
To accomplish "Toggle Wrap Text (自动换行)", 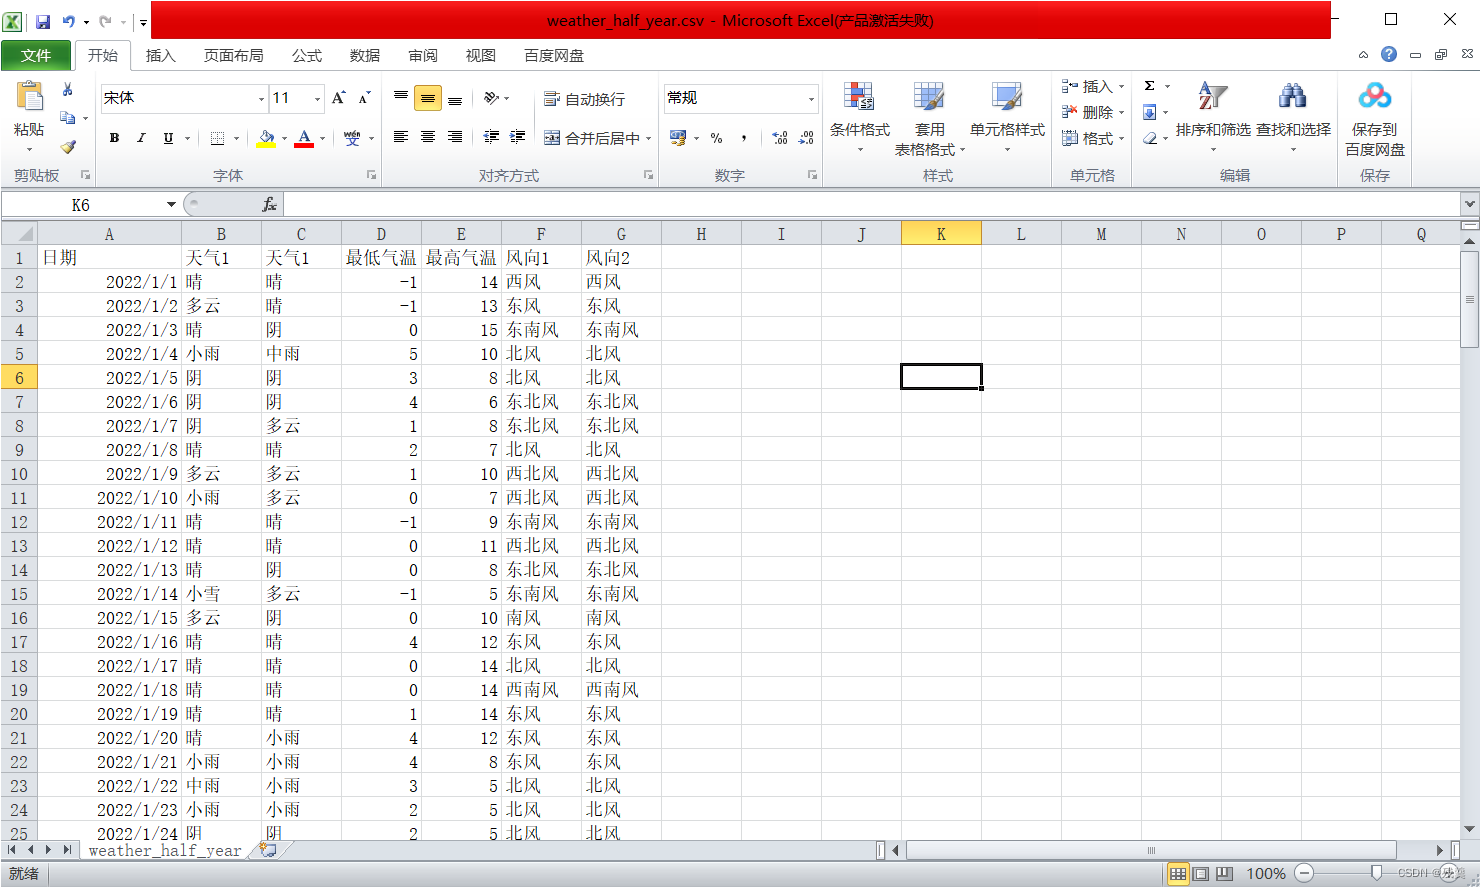I will [585, 99].
